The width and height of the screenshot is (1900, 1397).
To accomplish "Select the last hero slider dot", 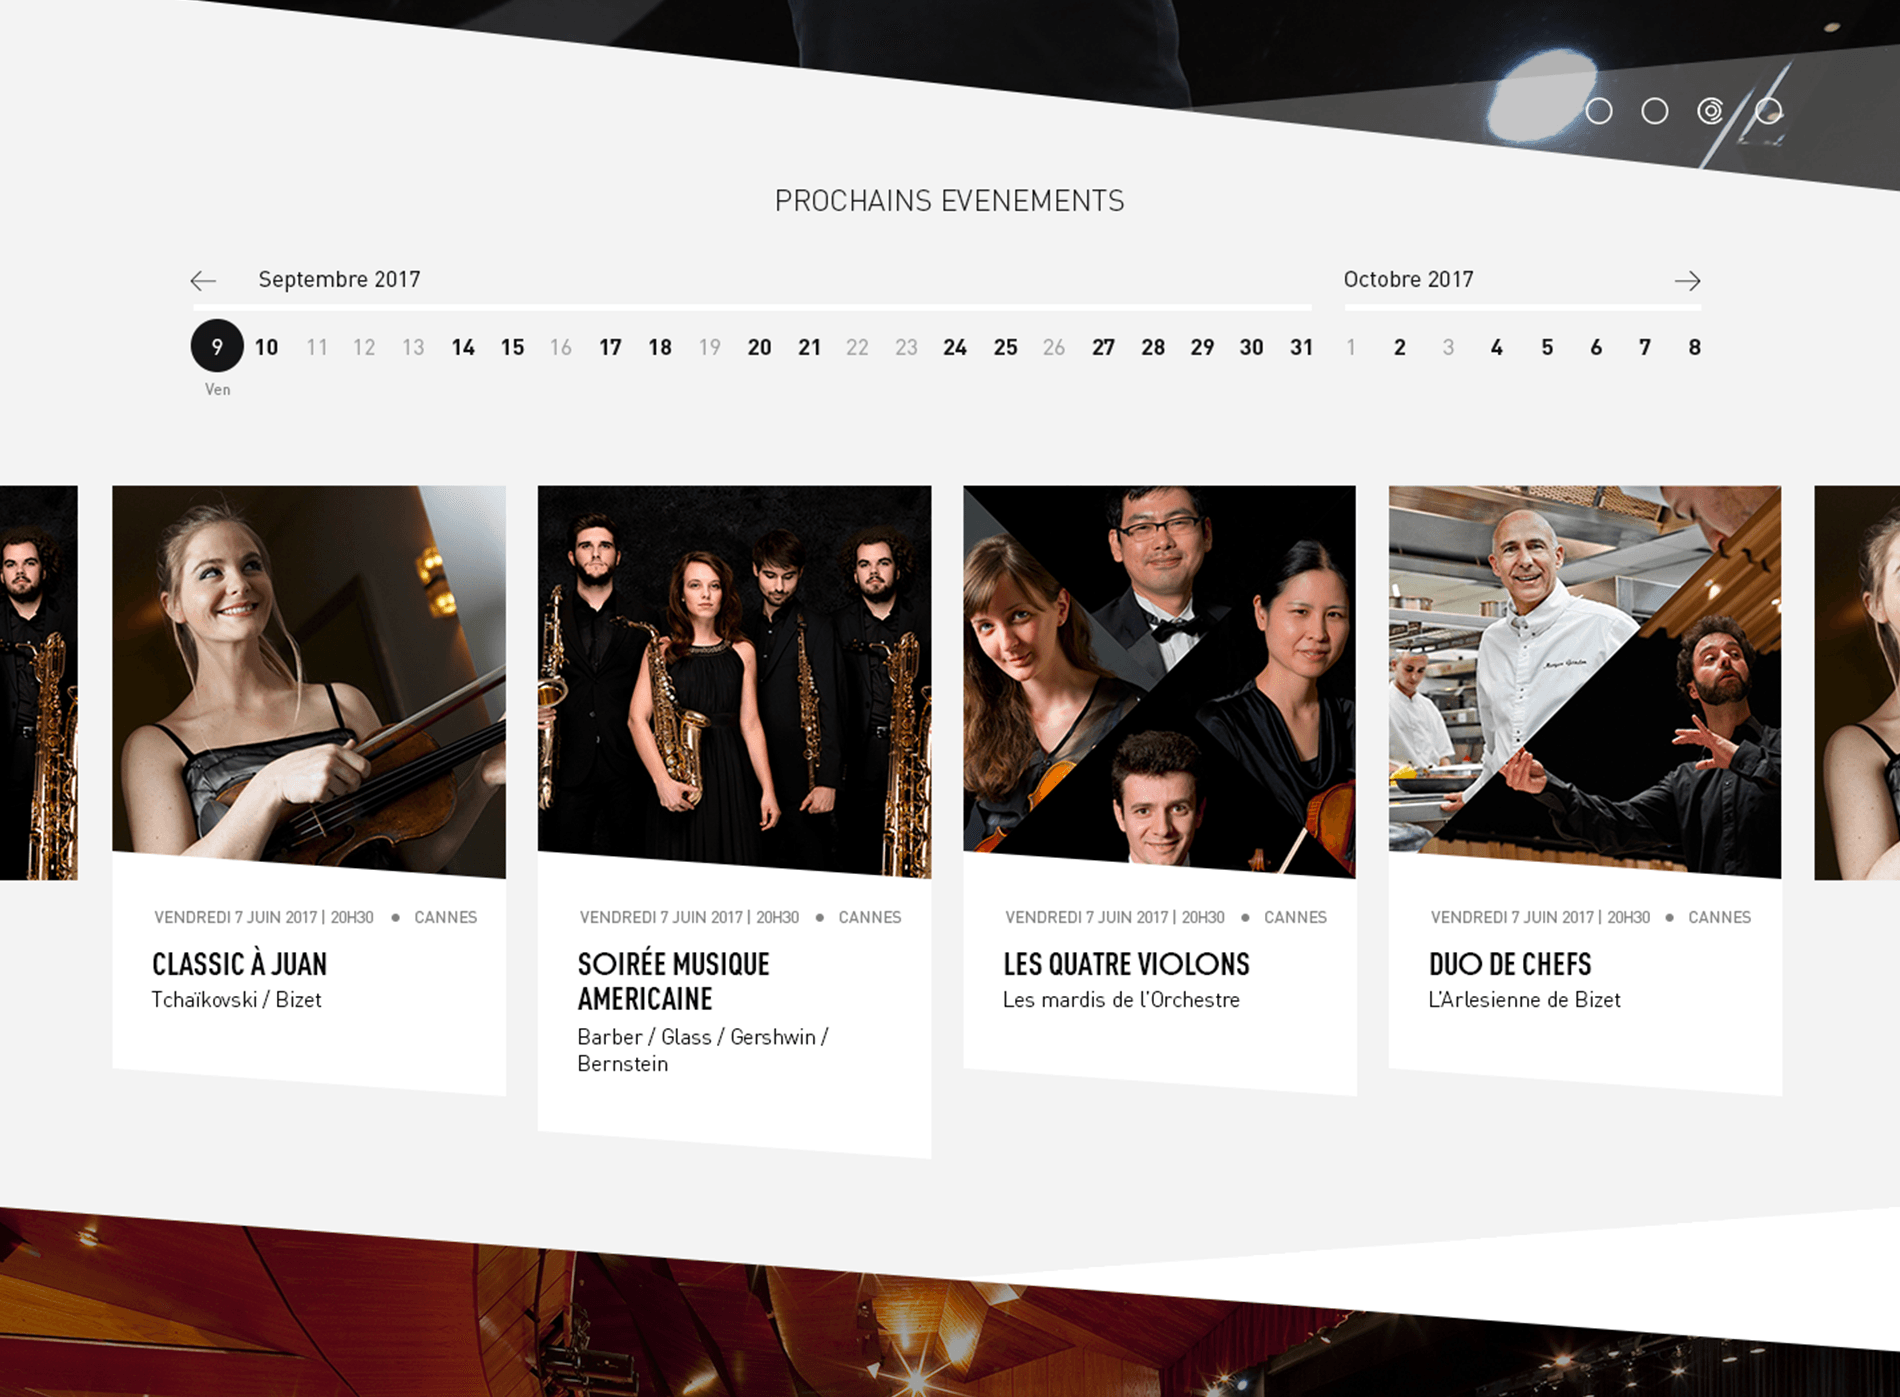I will click(1768, 111).
